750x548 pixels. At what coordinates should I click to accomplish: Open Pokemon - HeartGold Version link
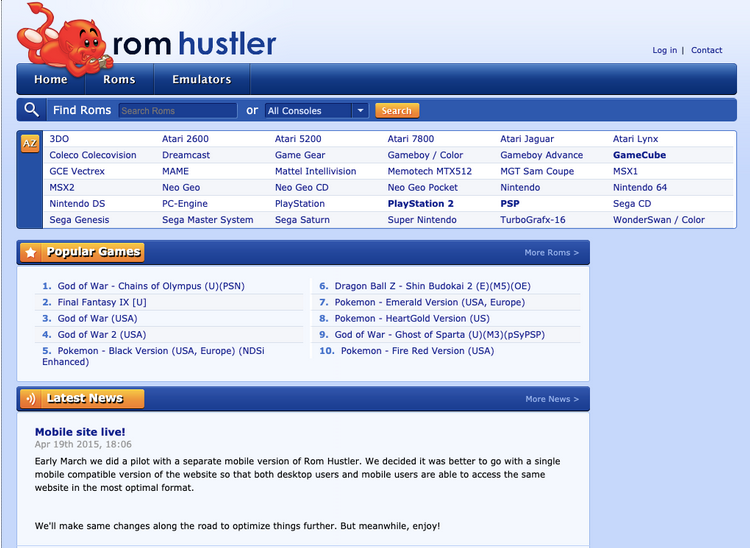click(412, 318)
